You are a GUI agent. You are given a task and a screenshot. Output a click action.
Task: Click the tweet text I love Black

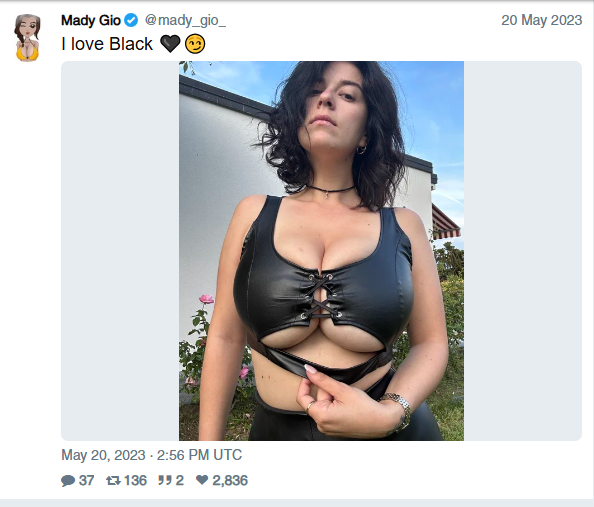(107, 44)
